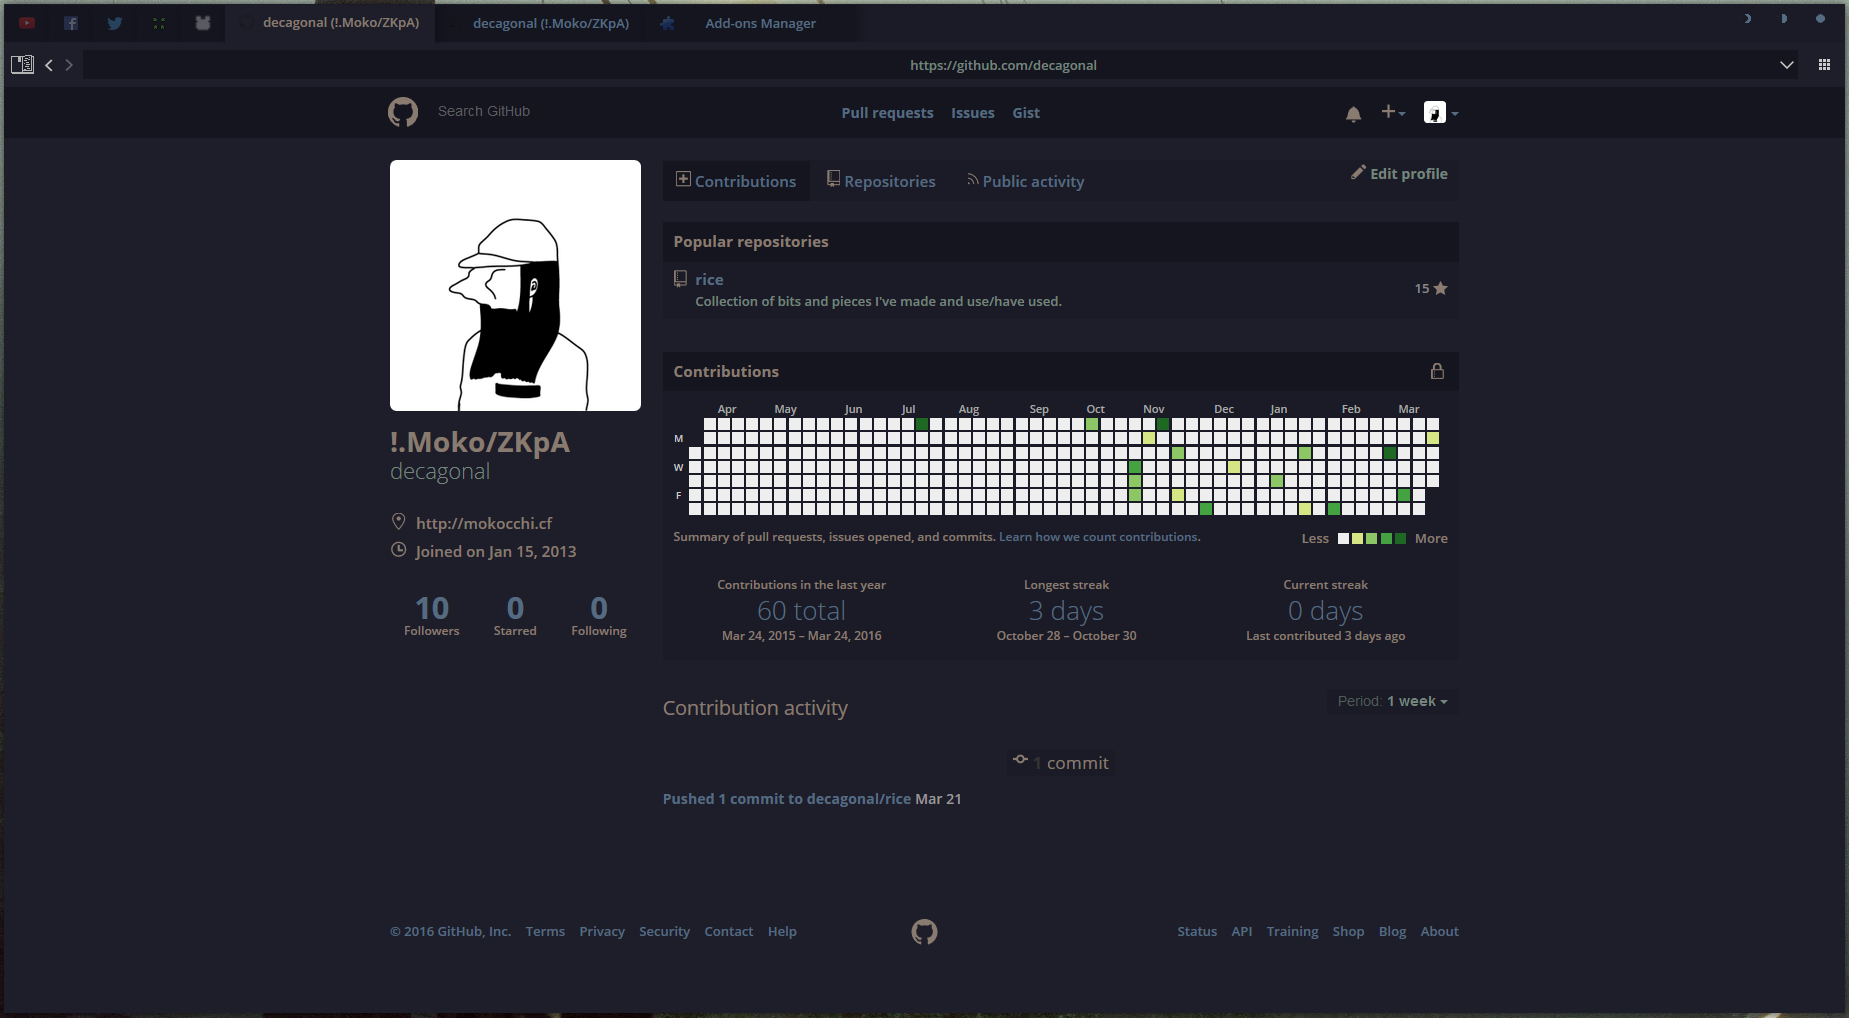The width and height of the screenshot is (1849, 1018).
Task: Click the GitHub logo in the footer
Action: [x=924, y=932]
